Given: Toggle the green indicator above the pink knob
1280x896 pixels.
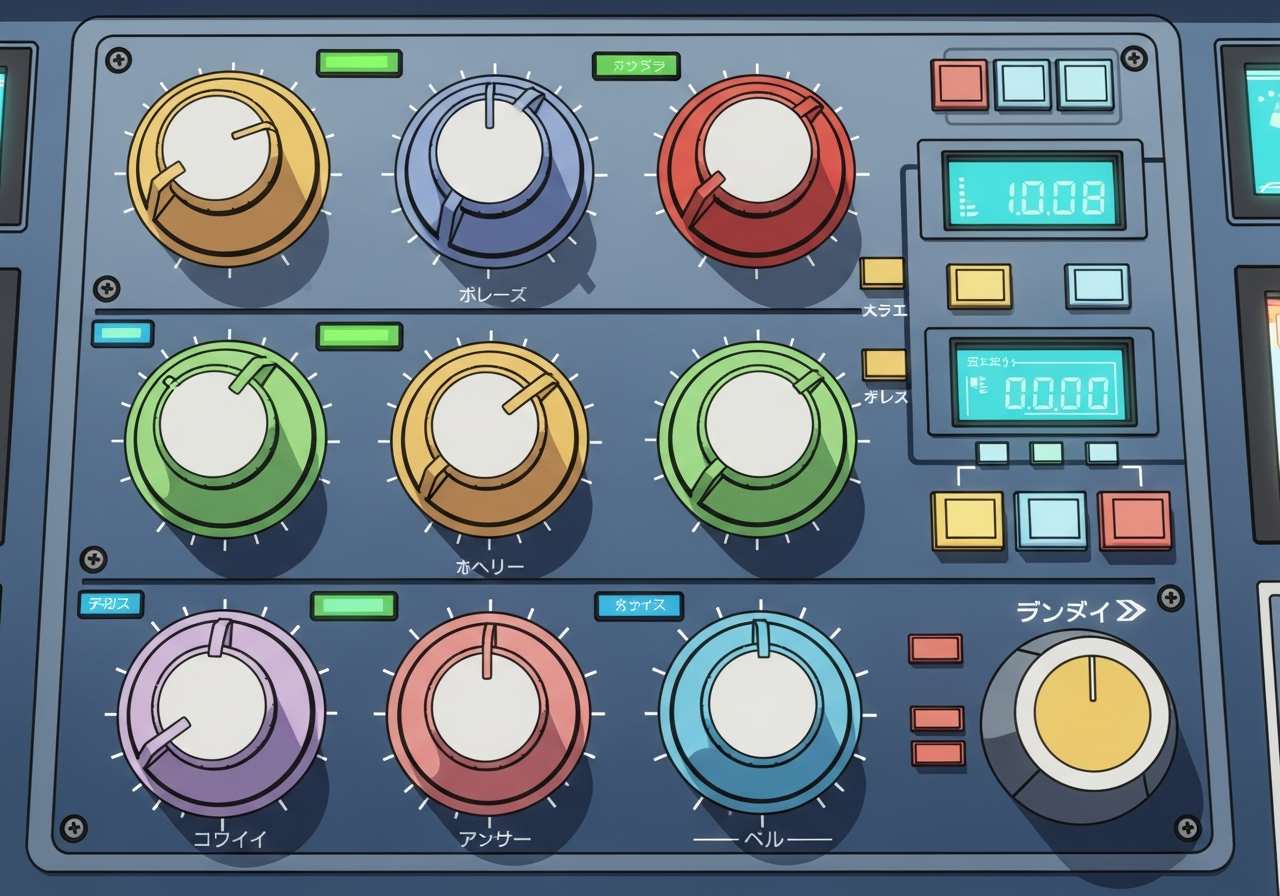Looking at the screenshot, I should [x=353, y=606].
